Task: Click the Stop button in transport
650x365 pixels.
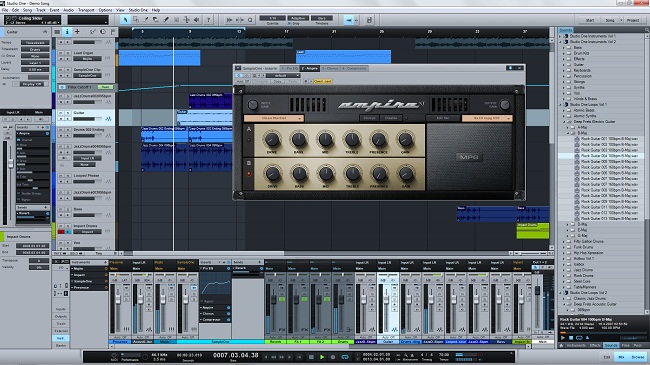Action: coord(311,357)
